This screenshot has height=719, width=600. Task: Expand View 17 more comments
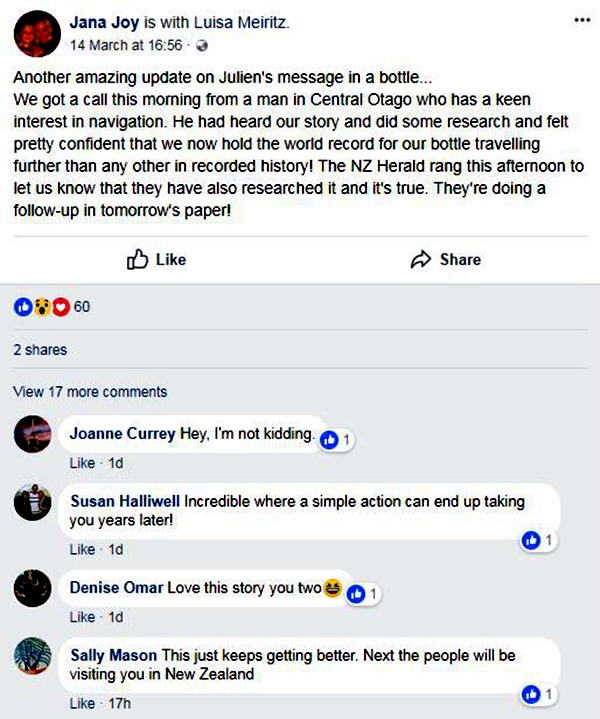90,392
